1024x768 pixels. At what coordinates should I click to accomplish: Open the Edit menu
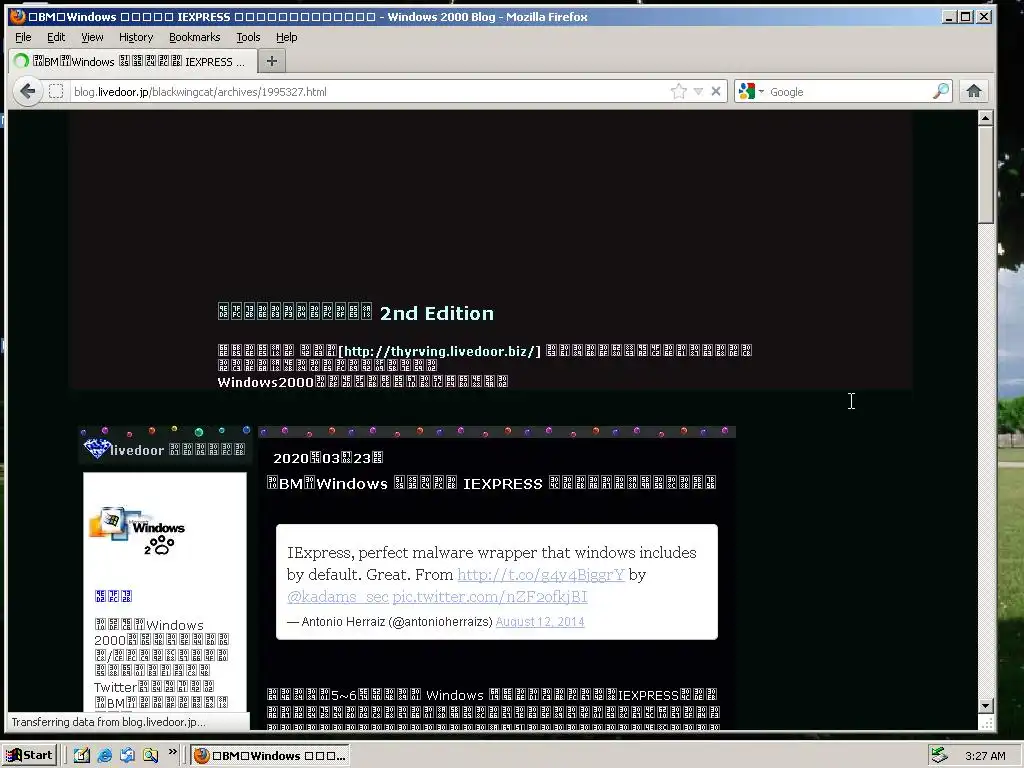(56, 37)
